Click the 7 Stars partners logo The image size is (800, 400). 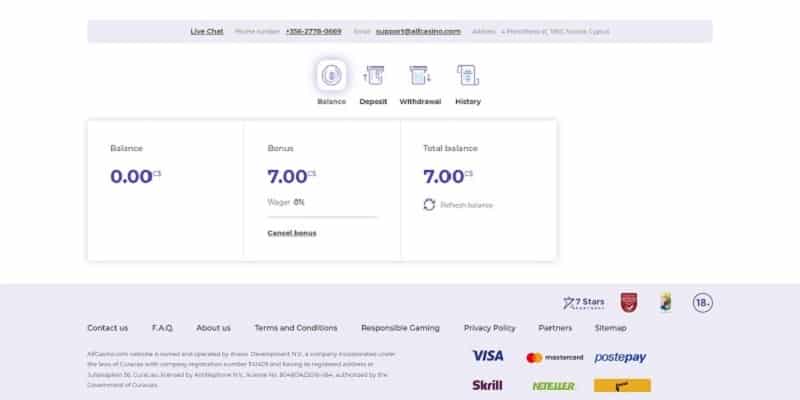click(x=585, y=302)
